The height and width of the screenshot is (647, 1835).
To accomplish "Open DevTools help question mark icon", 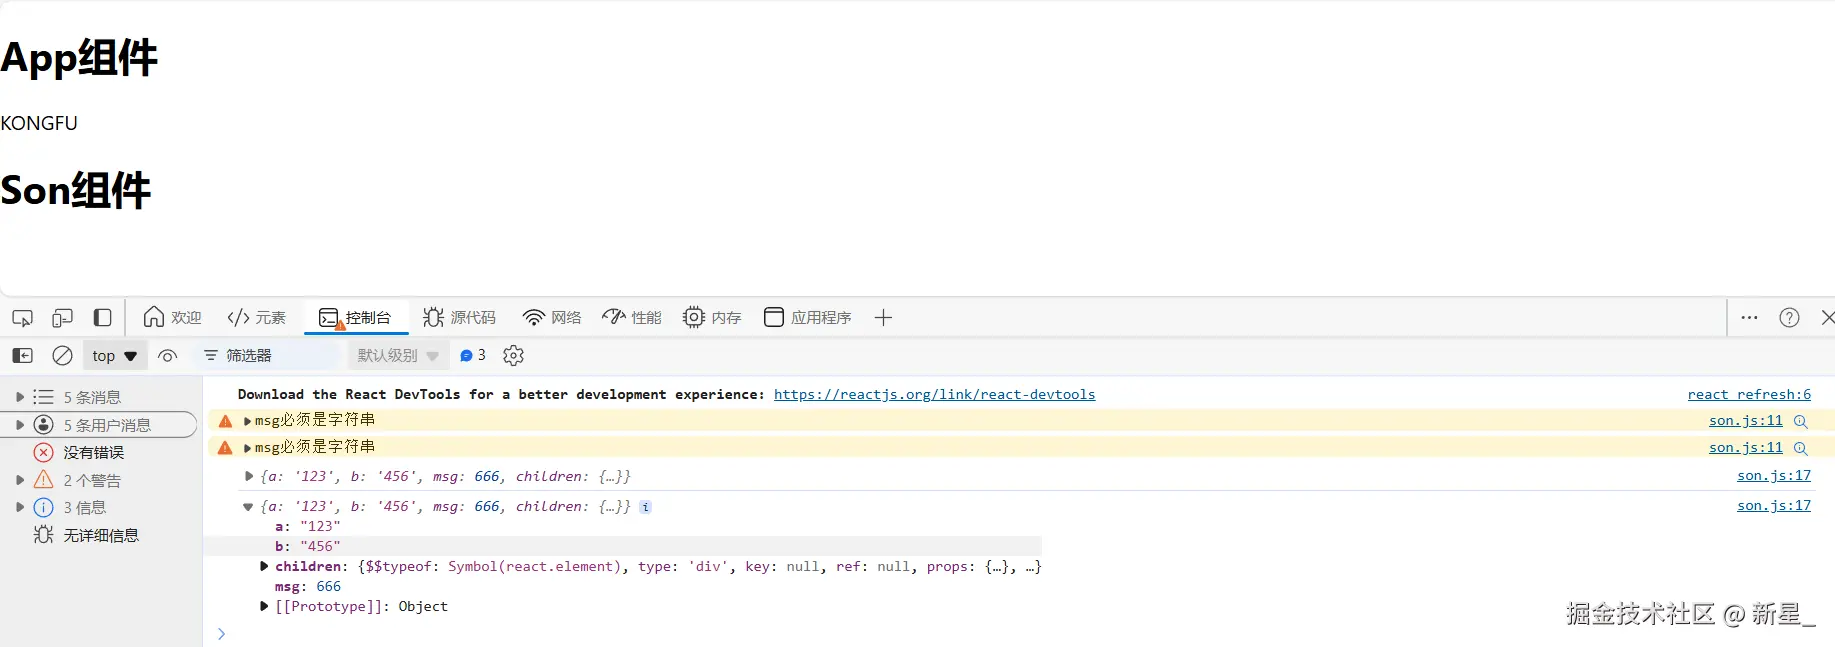I will [1789, 318].
